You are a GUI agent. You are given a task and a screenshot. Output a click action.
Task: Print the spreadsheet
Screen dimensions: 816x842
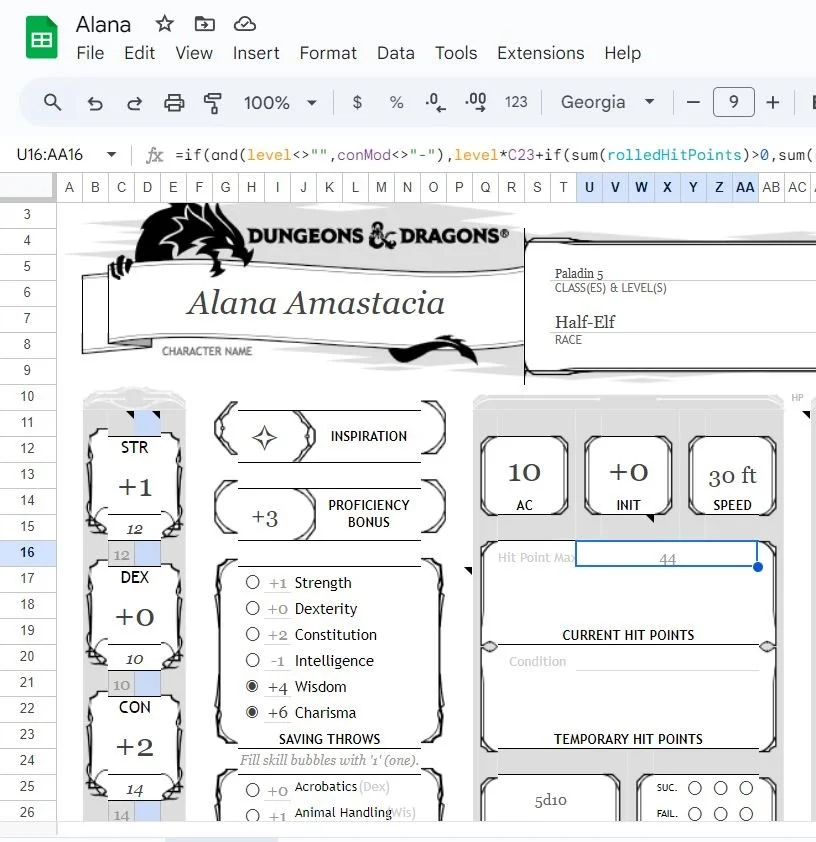[174, 102]
